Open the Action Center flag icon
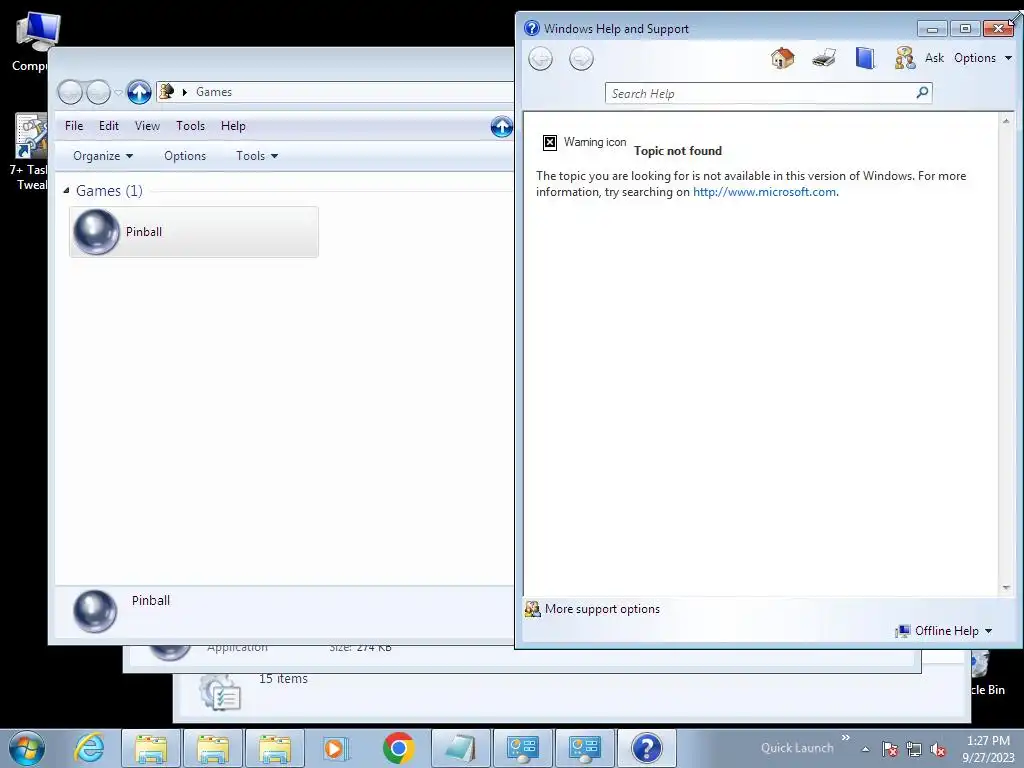Viewport: 1024px width, 768px height. coord(889,750)
